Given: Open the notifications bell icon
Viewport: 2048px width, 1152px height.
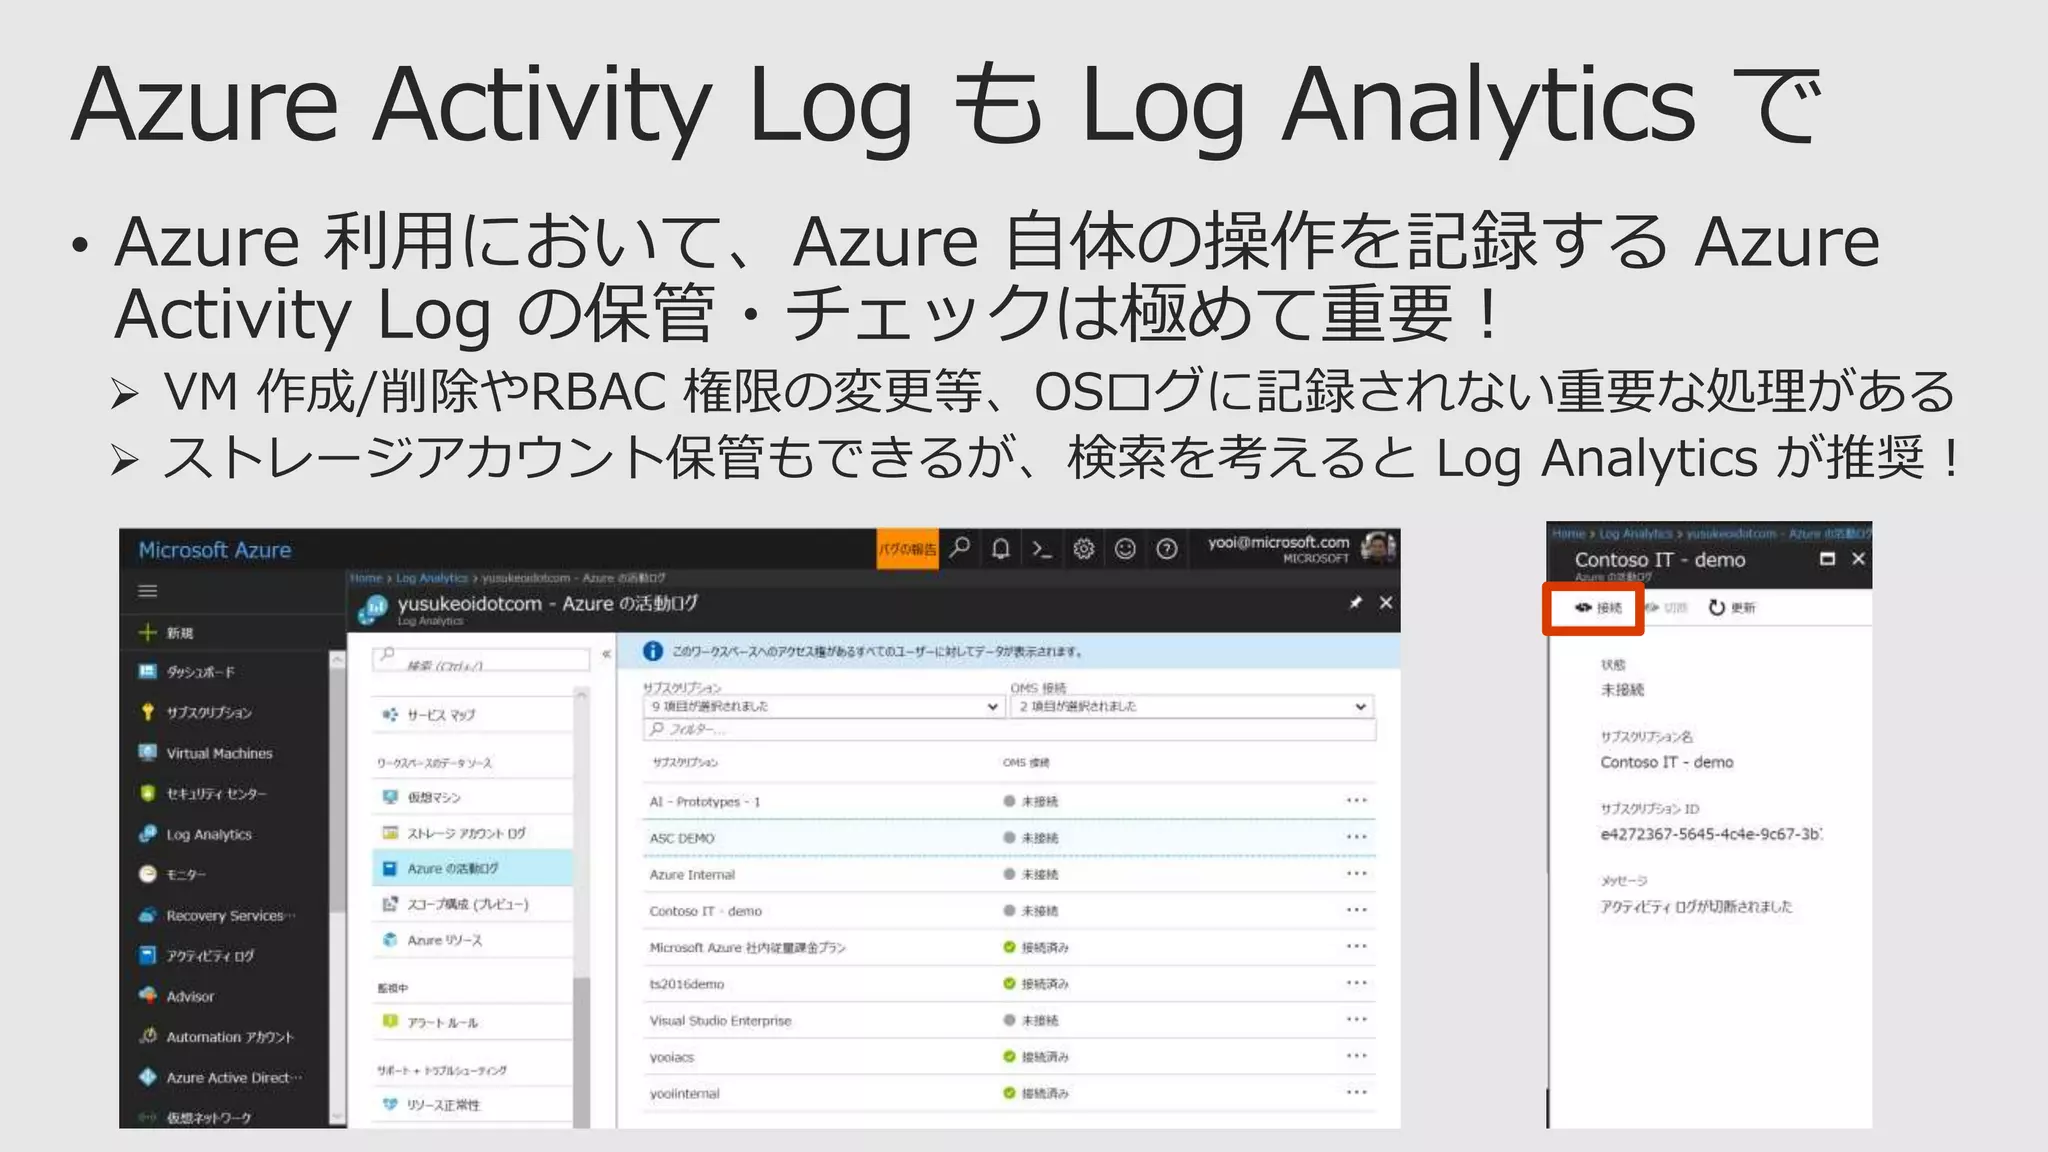Looking at the screenshot, I should point(1000,548).
